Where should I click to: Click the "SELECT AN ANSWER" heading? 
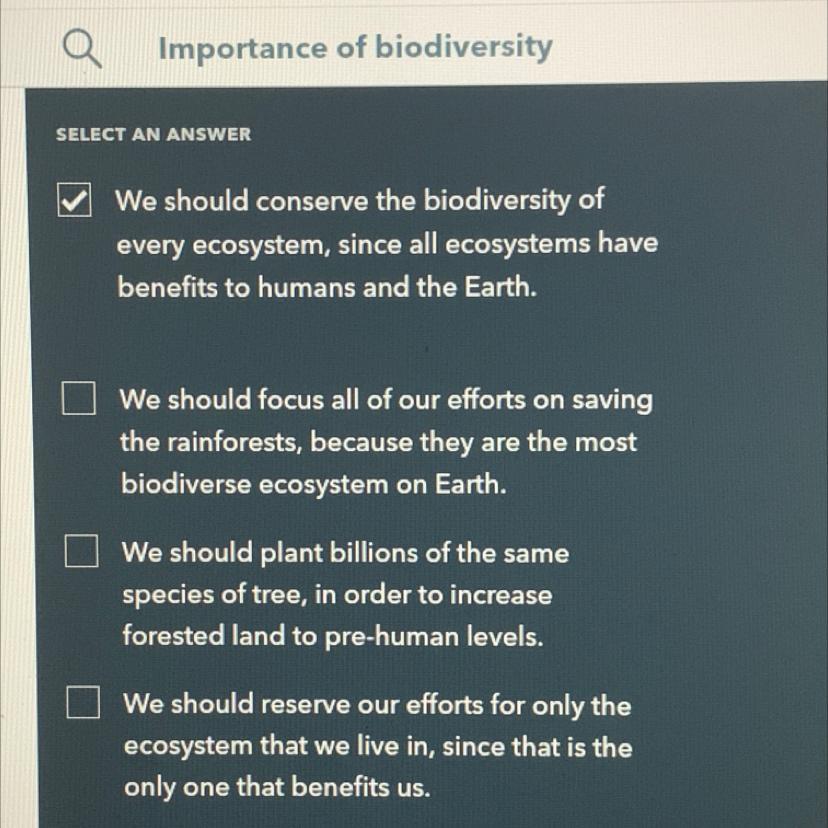click(x=154, y=134)
